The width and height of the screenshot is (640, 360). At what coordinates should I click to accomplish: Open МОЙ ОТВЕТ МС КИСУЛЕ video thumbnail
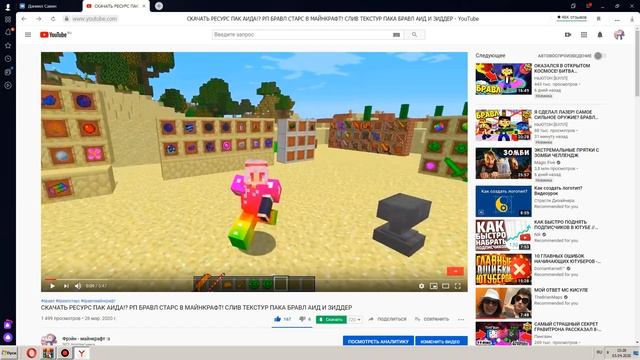point(503,303)
